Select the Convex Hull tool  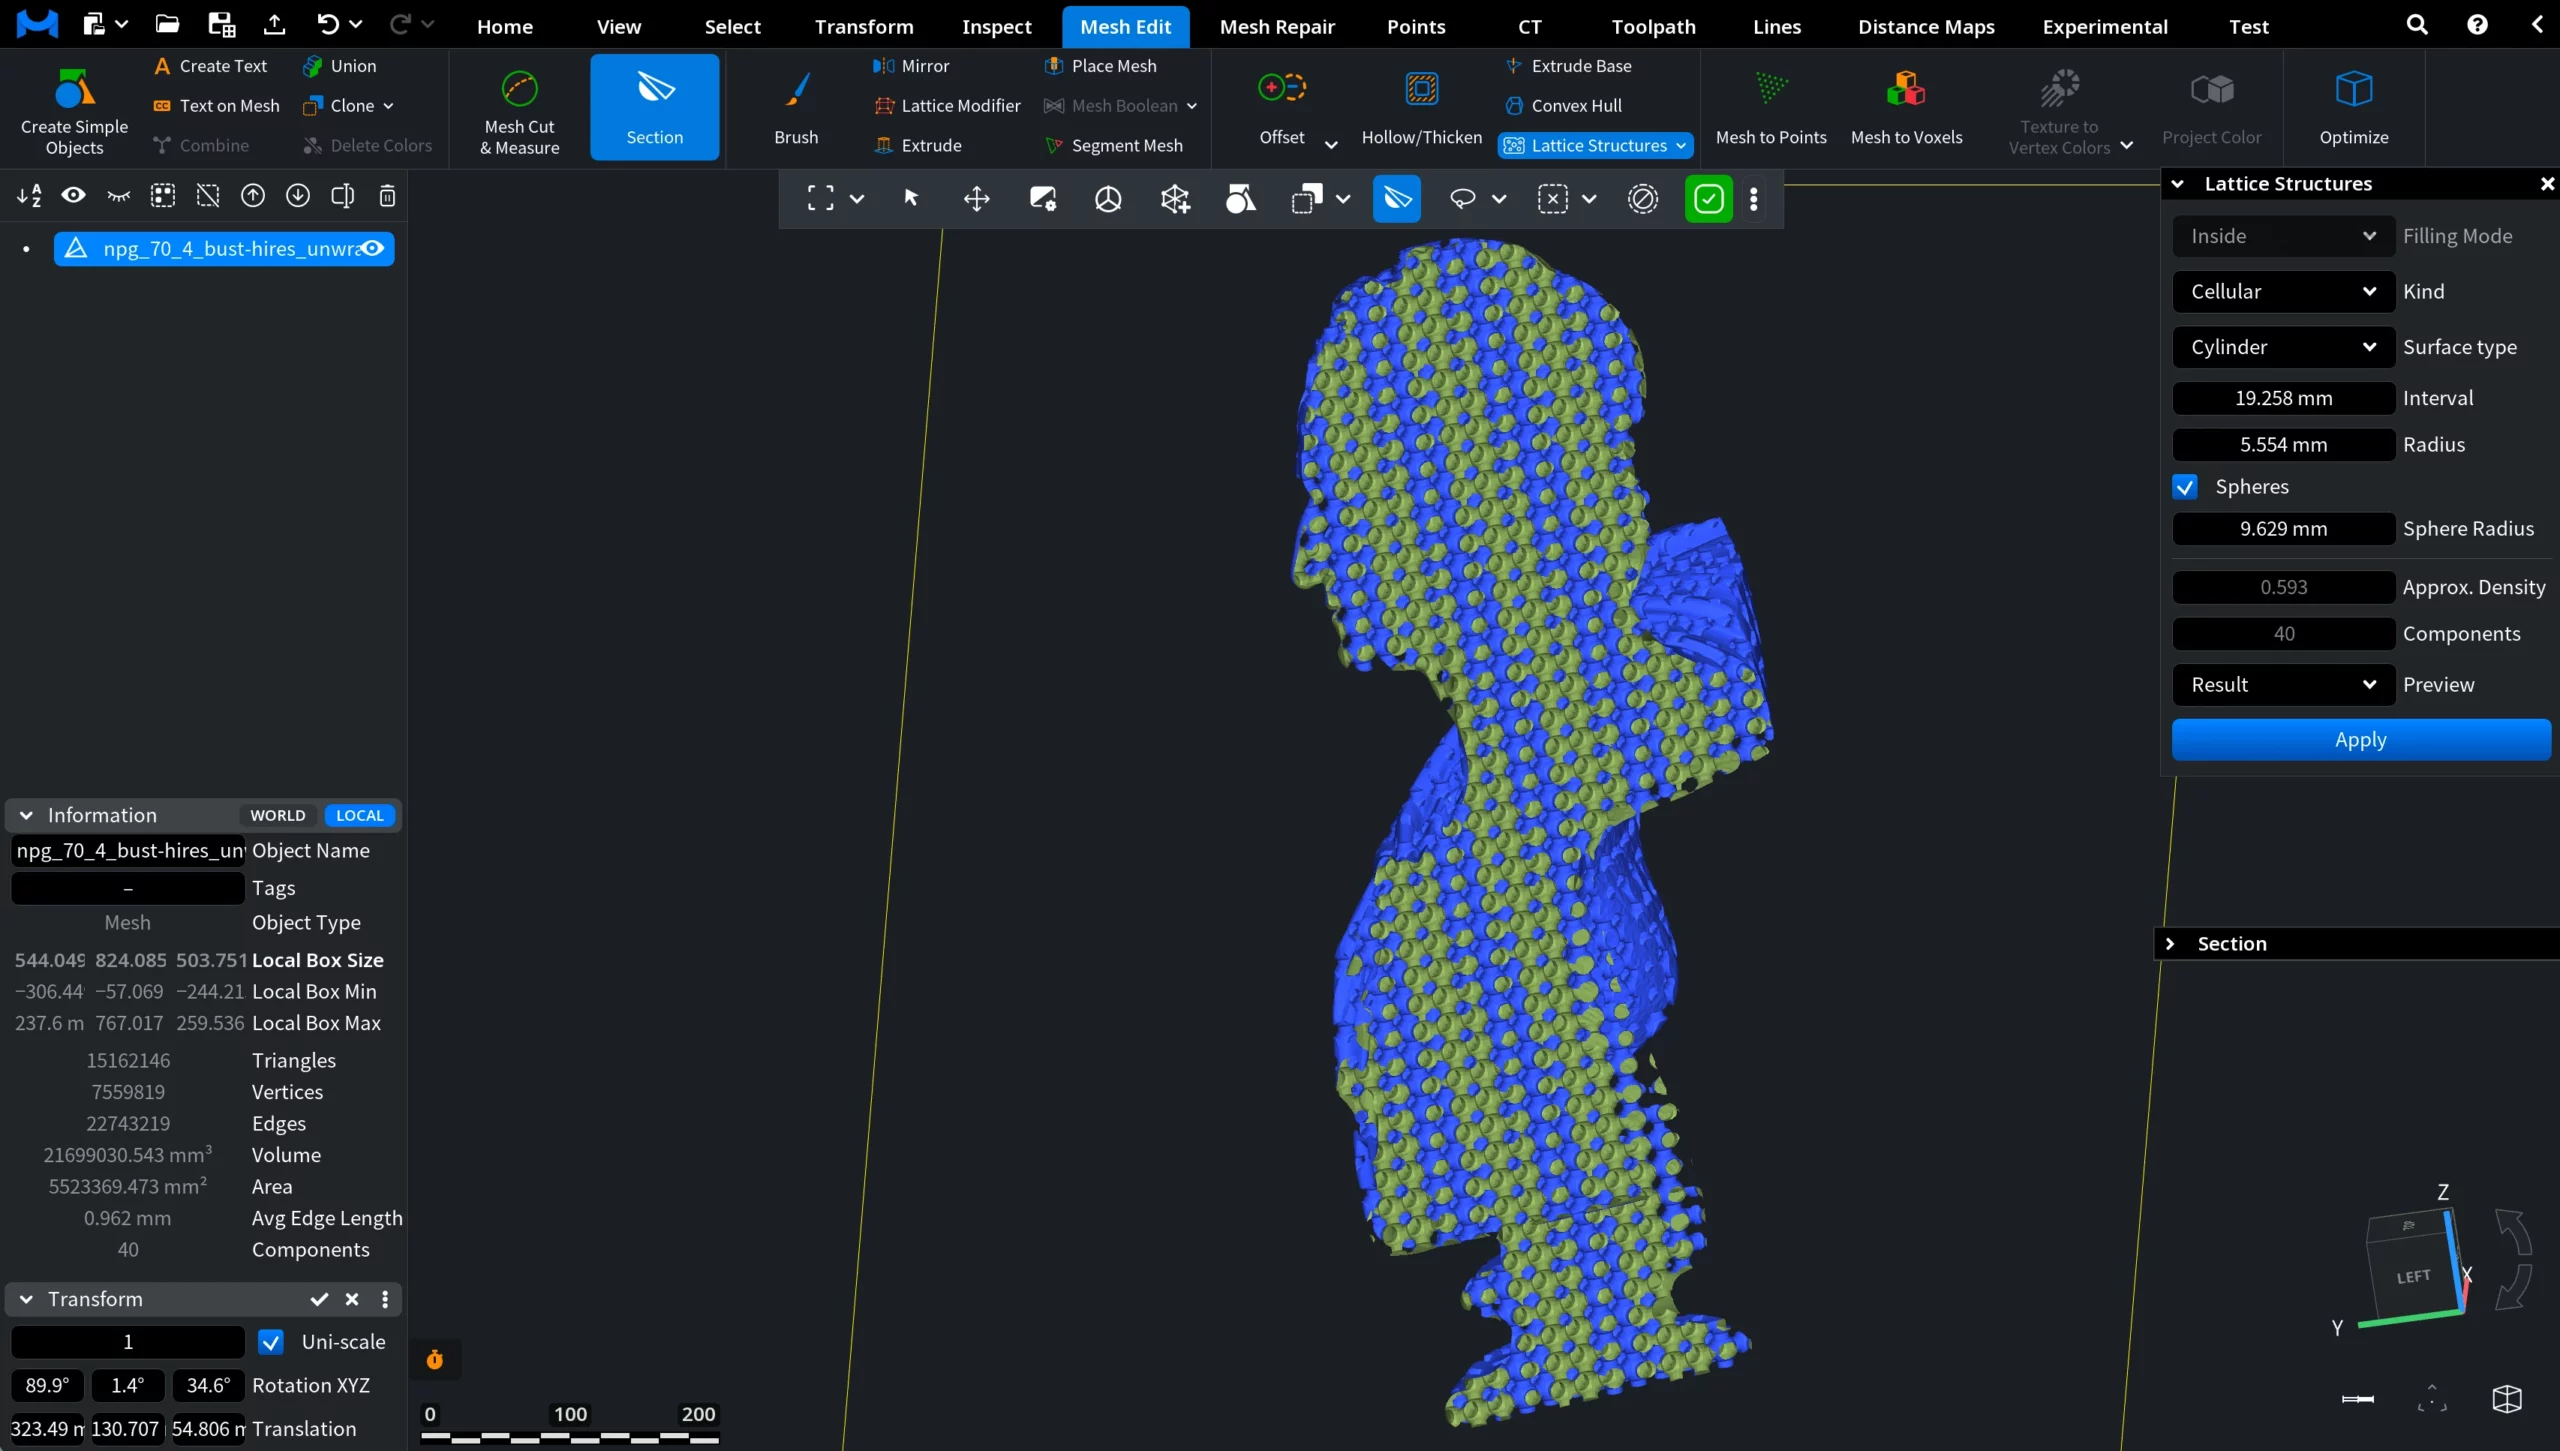[1576, 105]
